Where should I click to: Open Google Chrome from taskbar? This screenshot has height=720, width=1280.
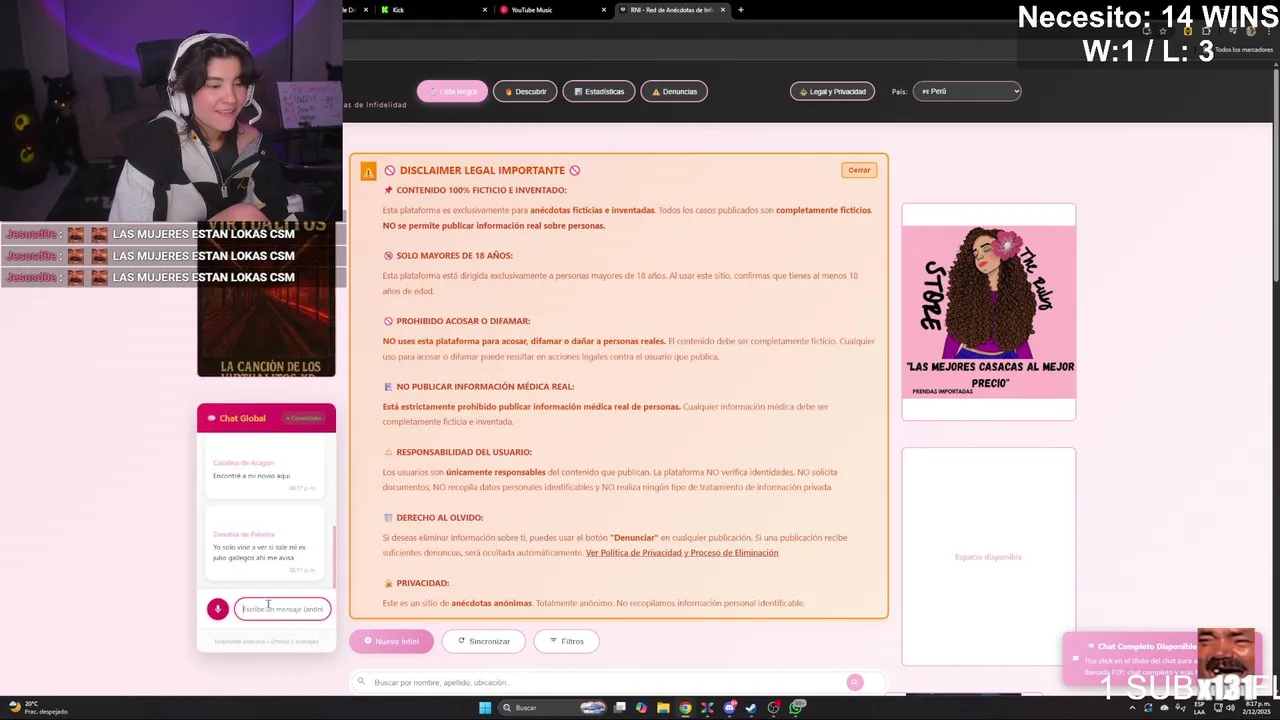[x=685, y=708]
